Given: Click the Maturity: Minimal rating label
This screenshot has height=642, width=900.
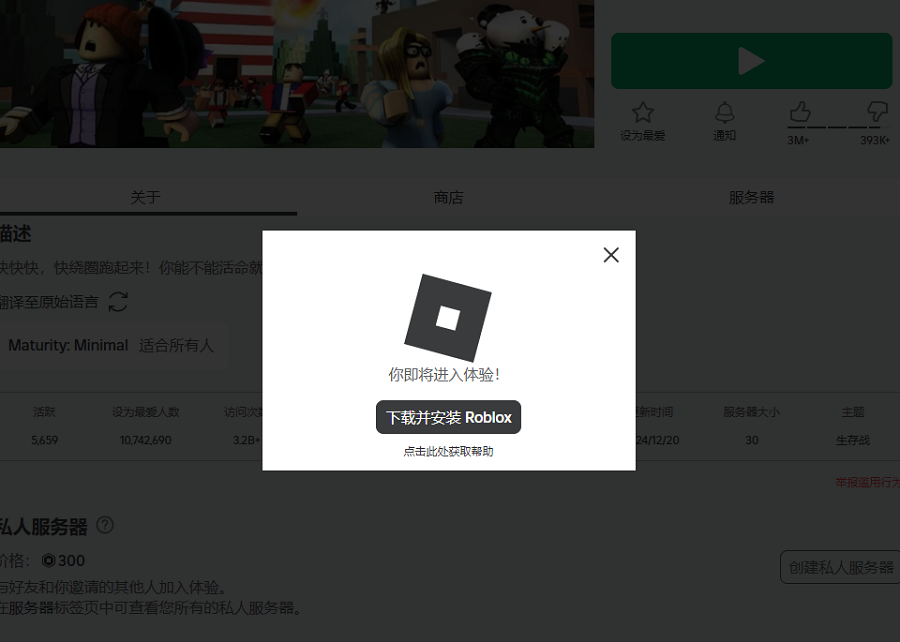Looking at the screenshot, I should 68,345.
